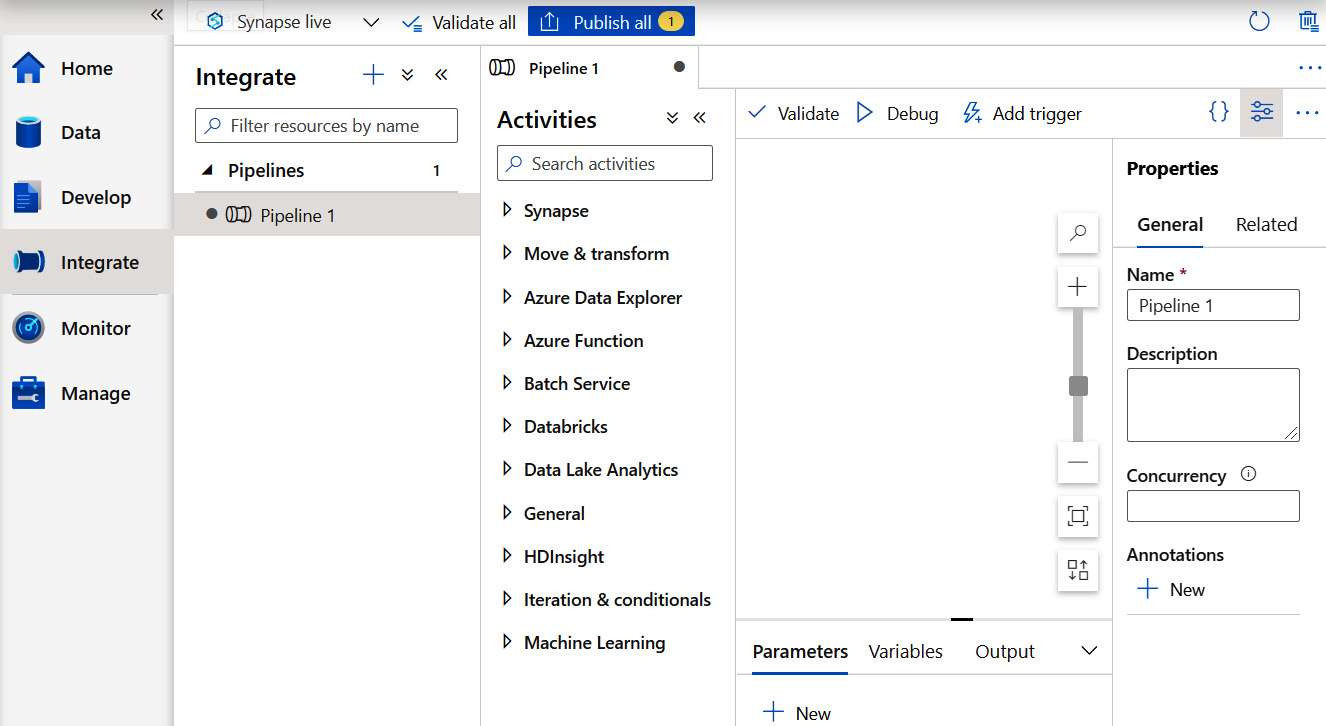Expand all activity groups
Viewport: 1326px width, 726px height.
point(672,118)
